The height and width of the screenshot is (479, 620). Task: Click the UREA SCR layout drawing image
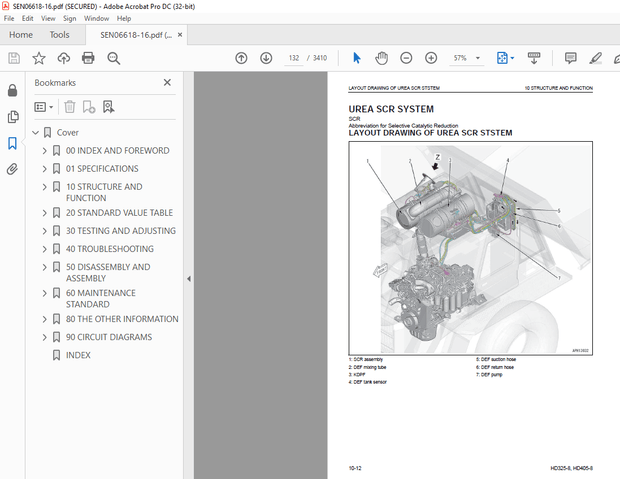[x=471, y=248]
